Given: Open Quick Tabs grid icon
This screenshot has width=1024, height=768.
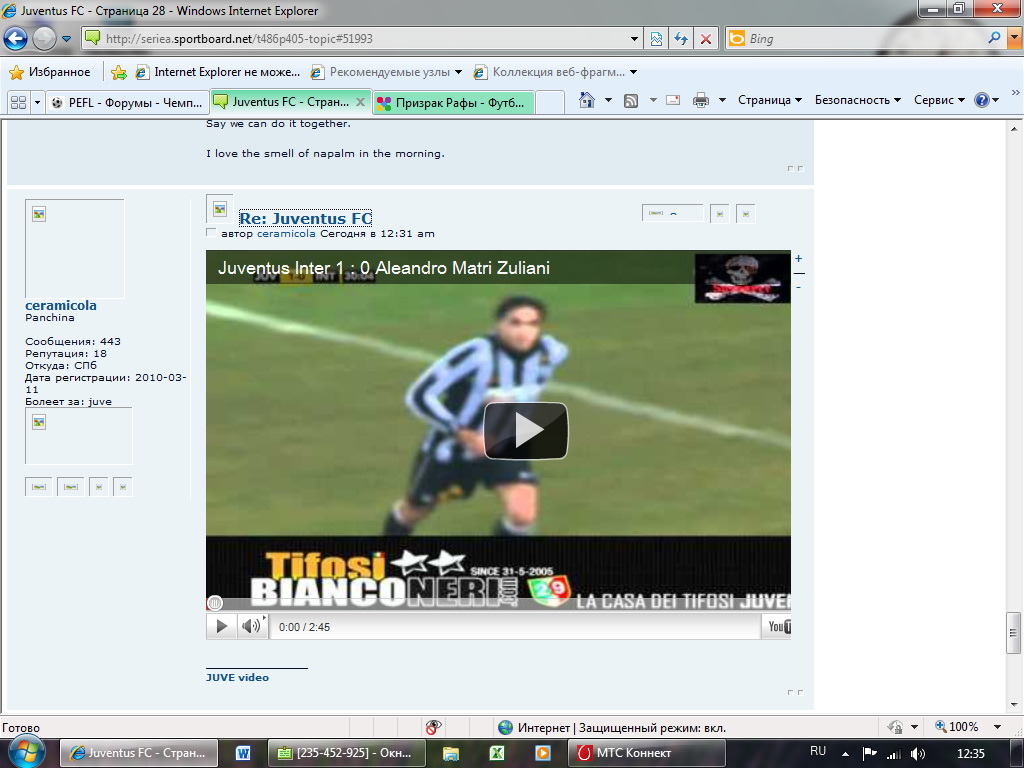Looking at the screenshot, I should (x=19, y=102).
